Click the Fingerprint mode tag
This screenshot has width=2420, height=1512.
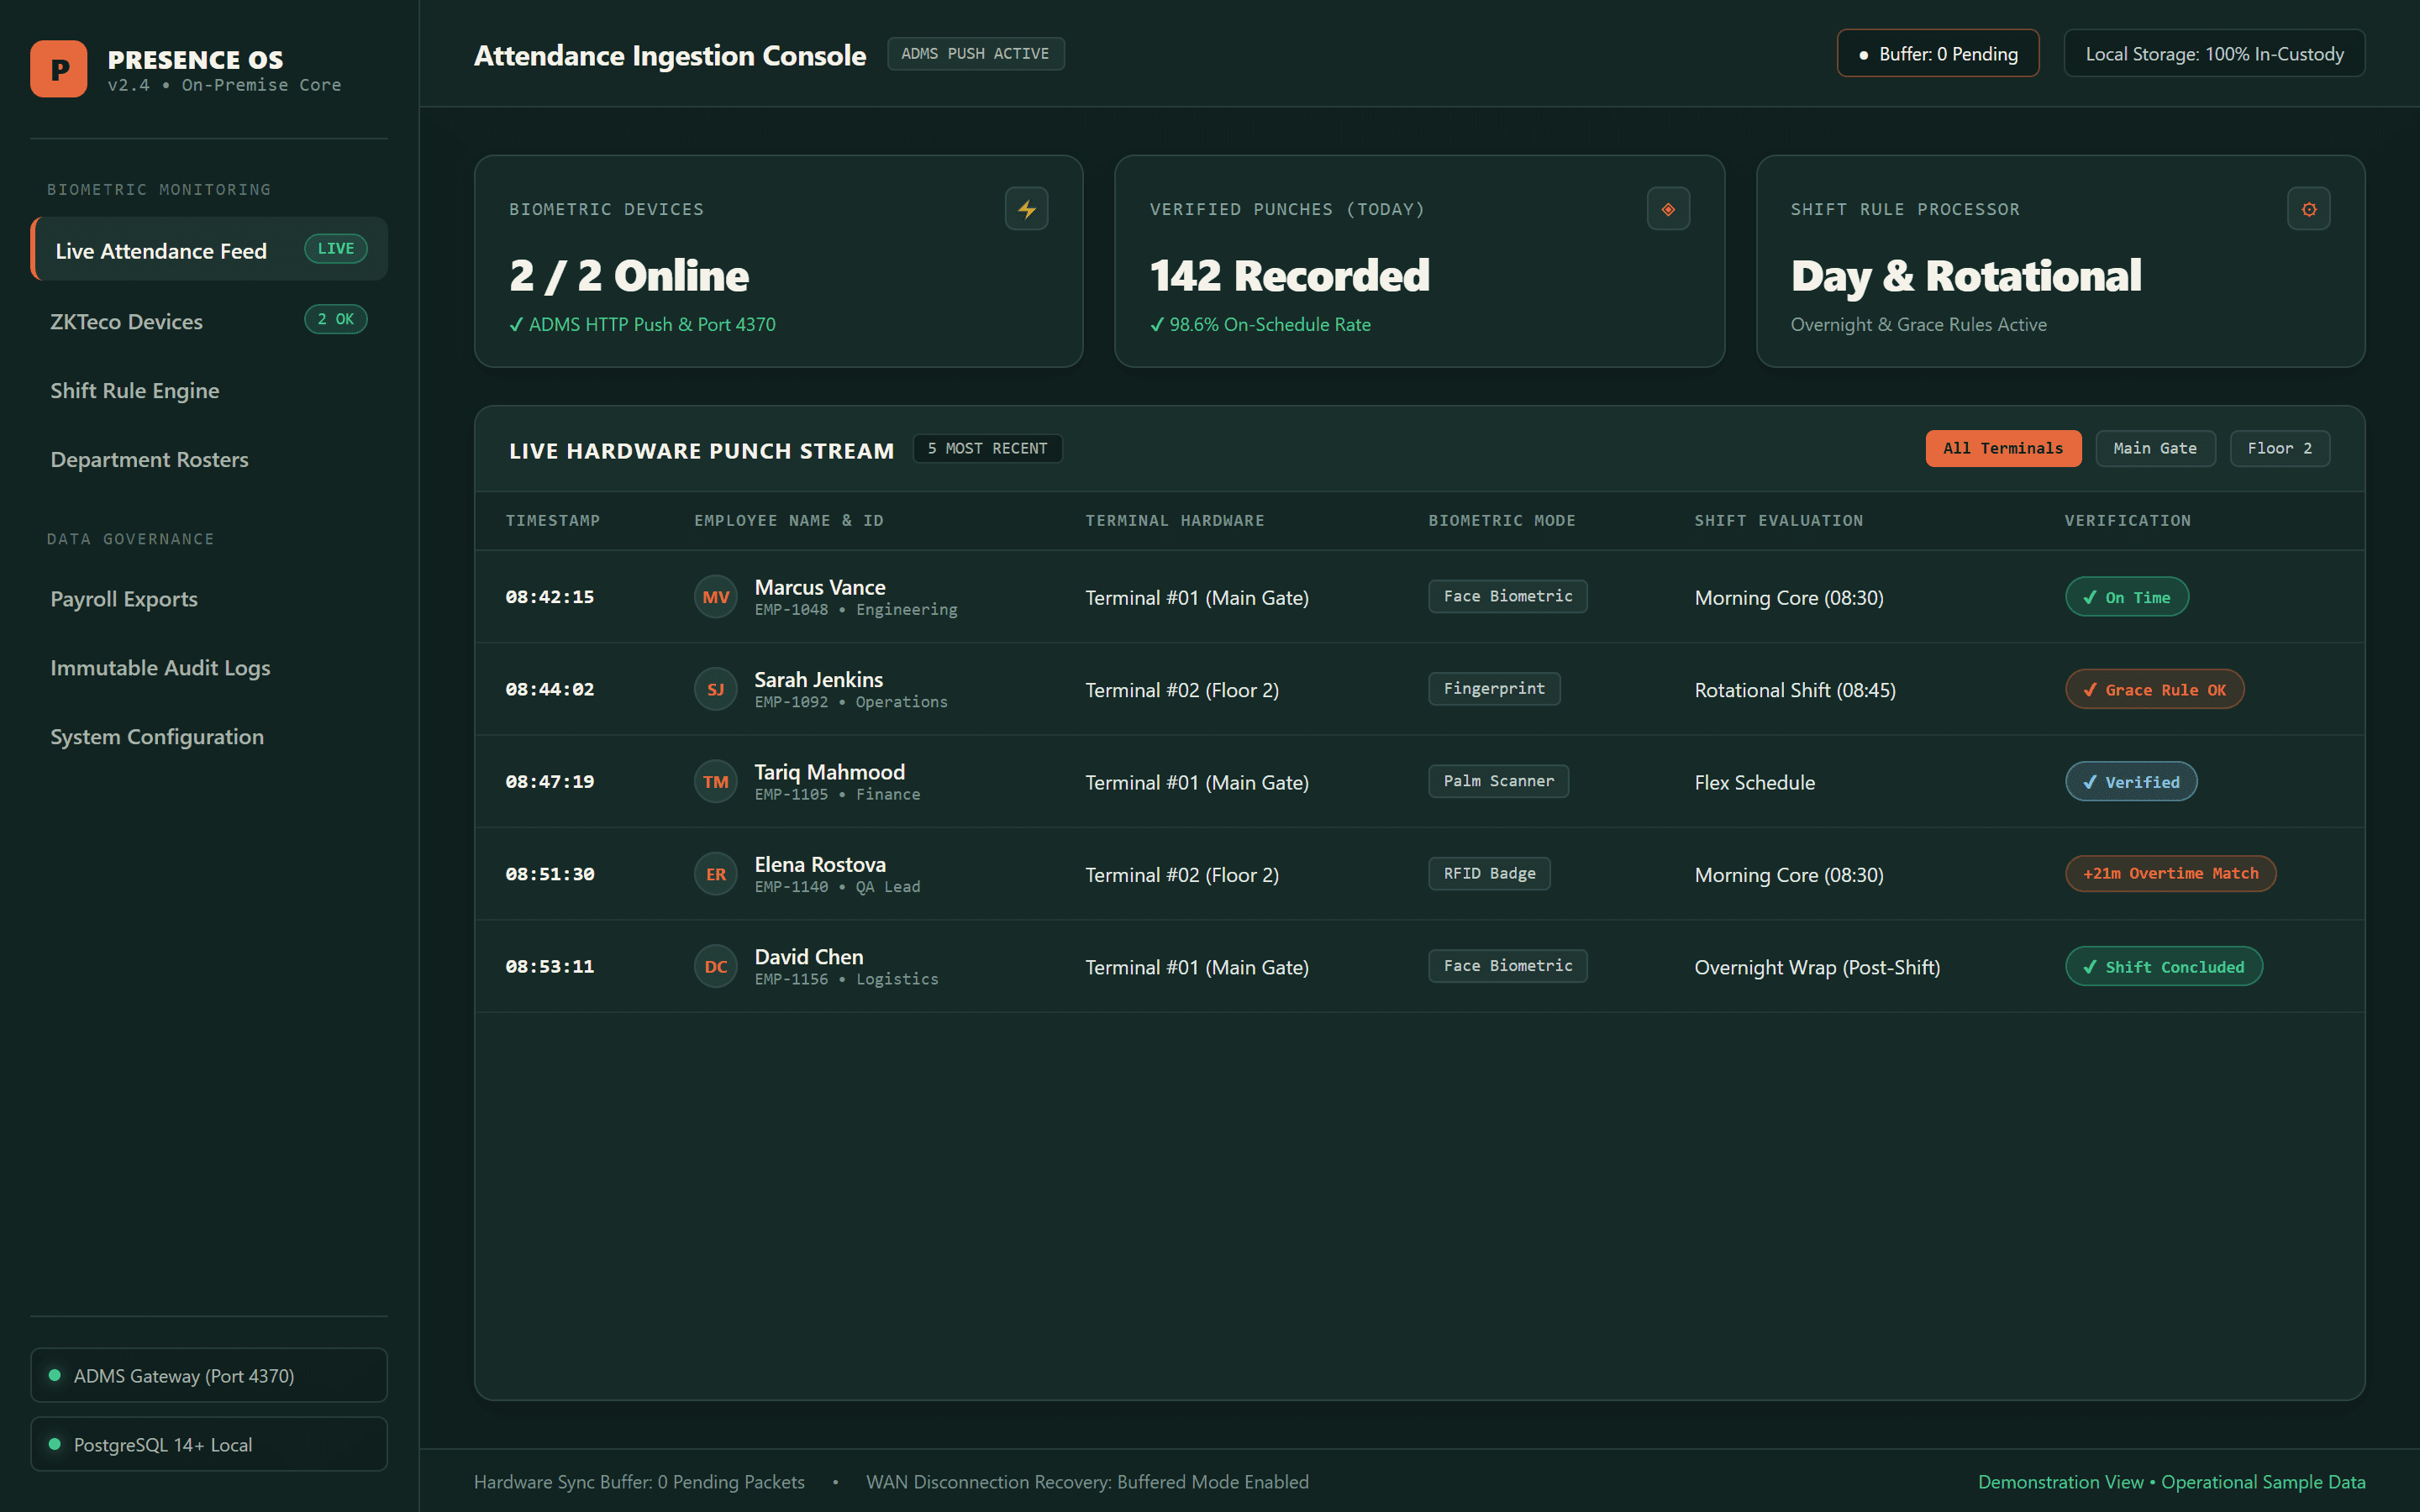pos(1494,689)
